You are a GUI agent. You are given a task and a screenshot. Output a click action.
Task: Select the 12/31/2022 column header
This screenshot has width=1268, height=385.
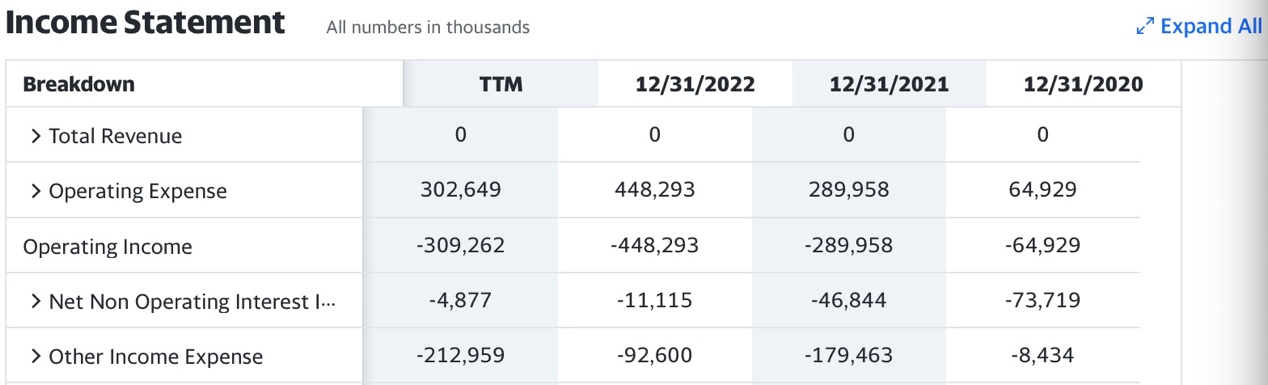695,85
